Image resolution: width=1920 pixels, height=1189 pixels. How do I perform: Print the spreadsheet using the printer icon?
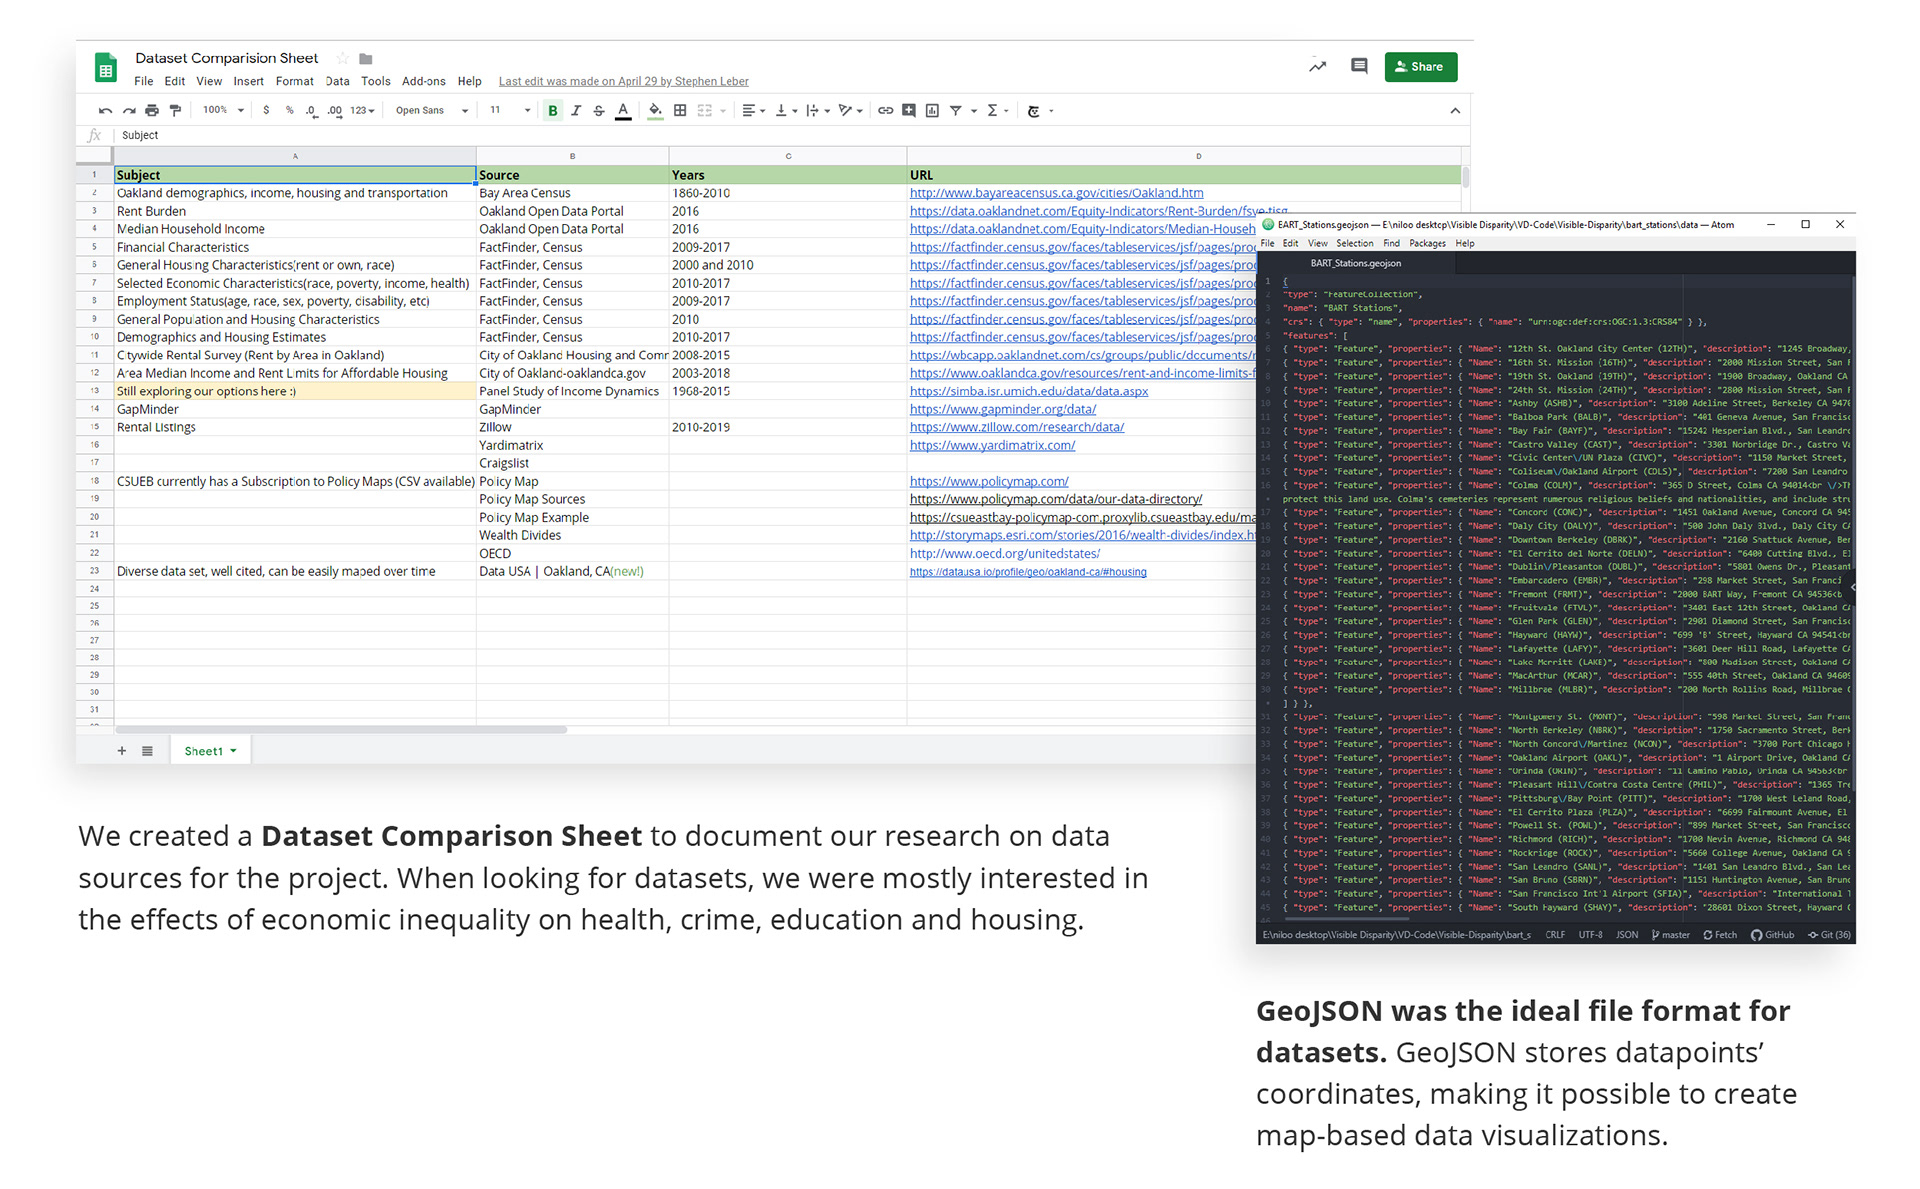pos(152,111)
